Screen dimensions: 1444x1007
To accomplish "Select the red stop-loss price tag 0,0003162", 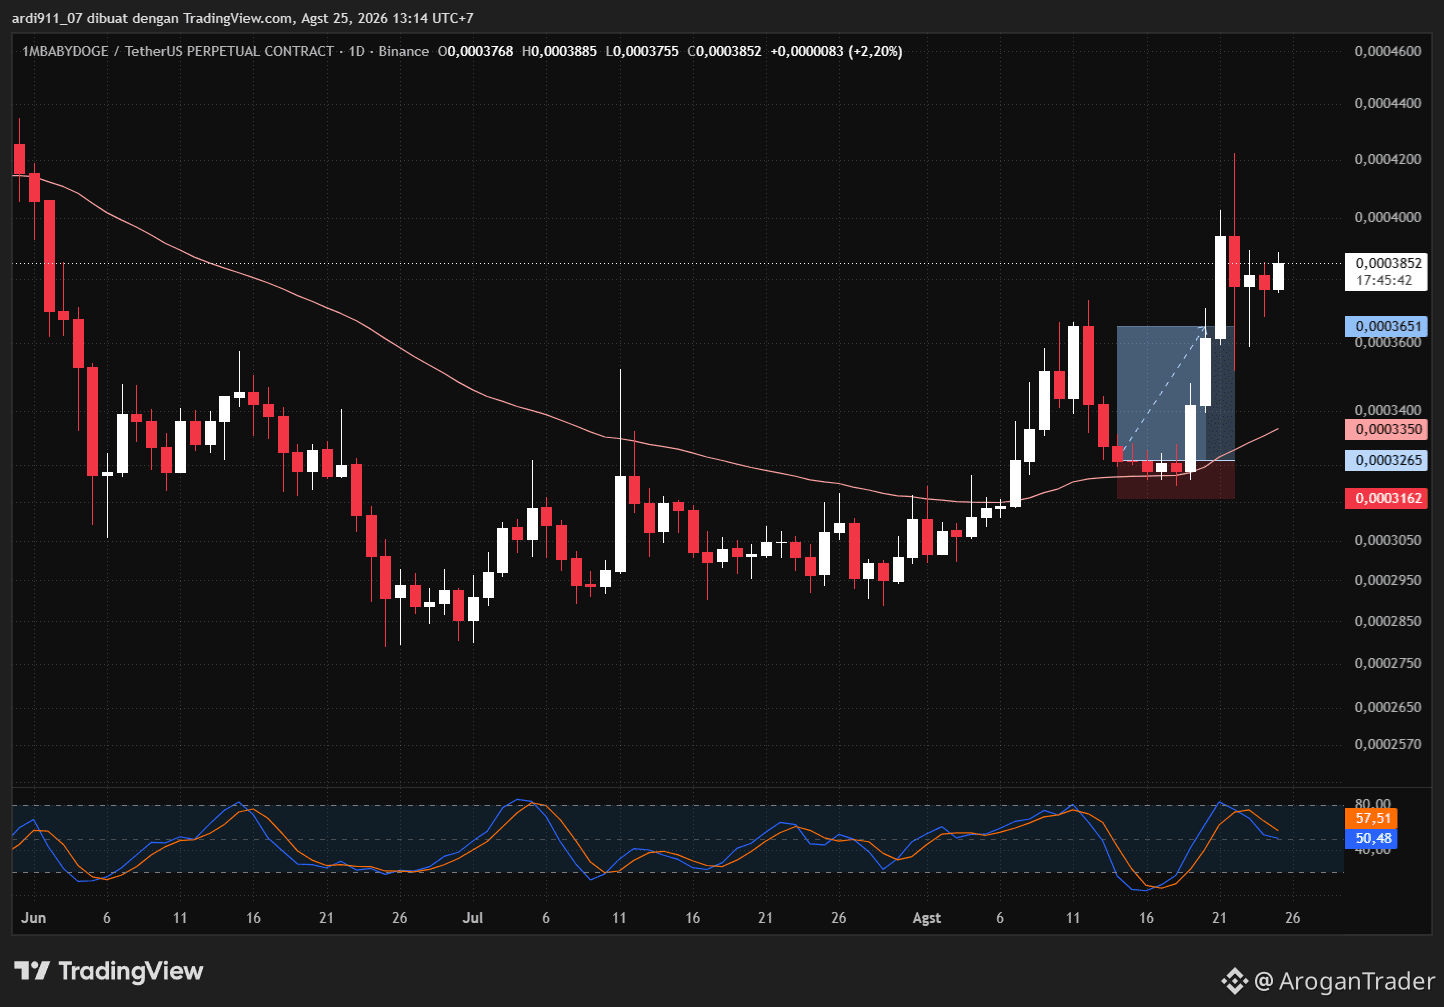I will click(1385, 498).
